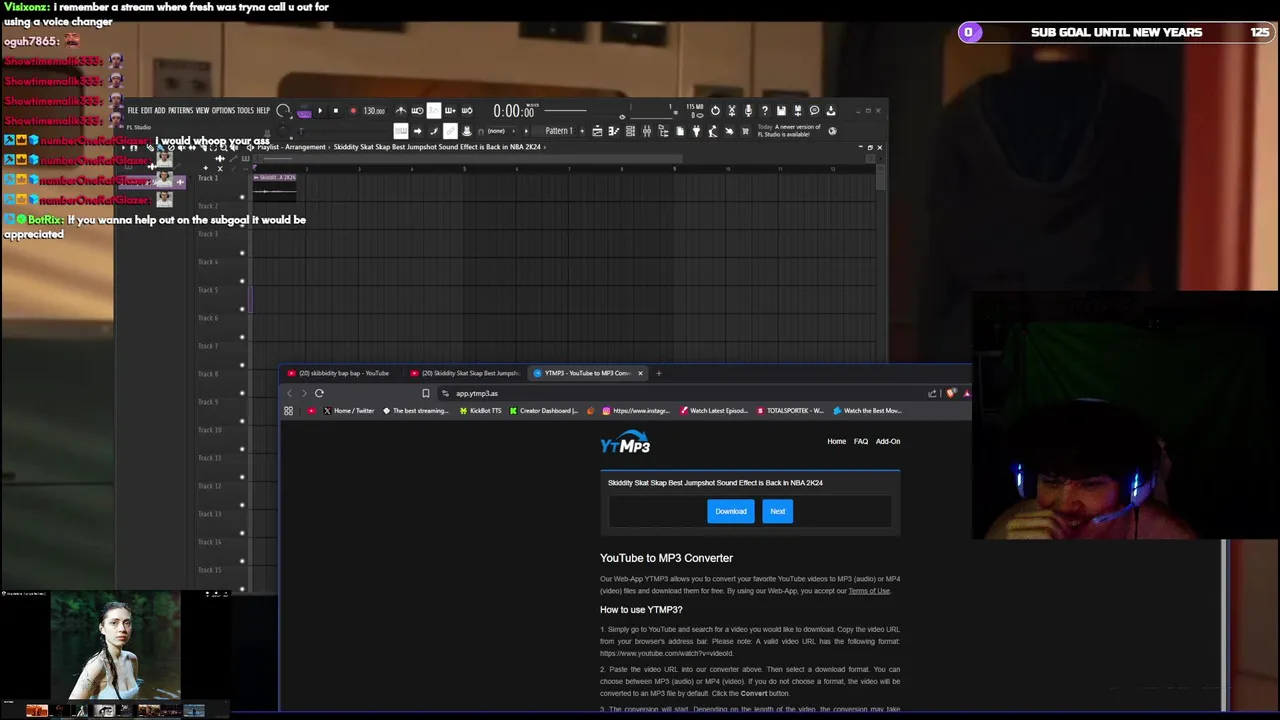Viewport: 1280px width, 720px height.
Task: Click the download arrow icon in FL toolbar
Action: point(831,110)
